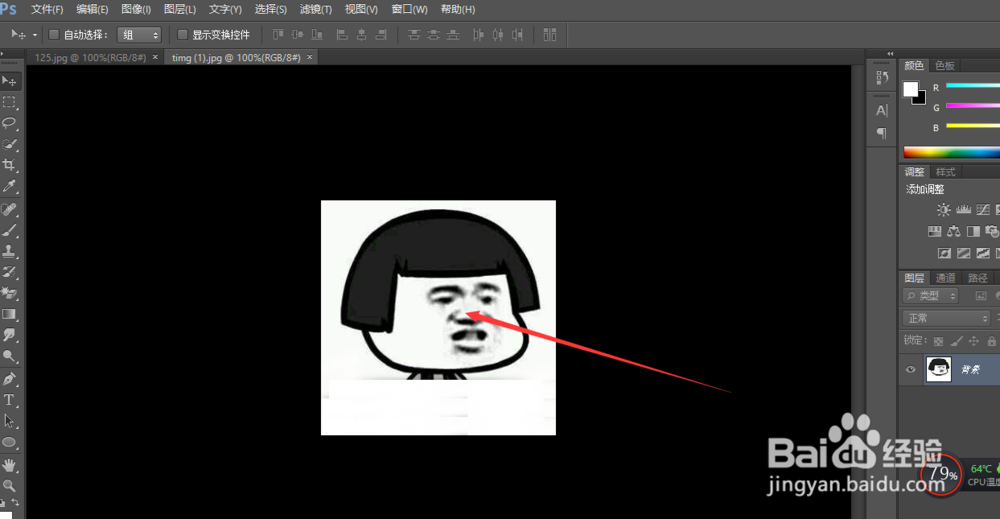The width and height of the screenshot is (1000, 519).
Task: Select the Zoom tool
Action: (x=9, y=486)
